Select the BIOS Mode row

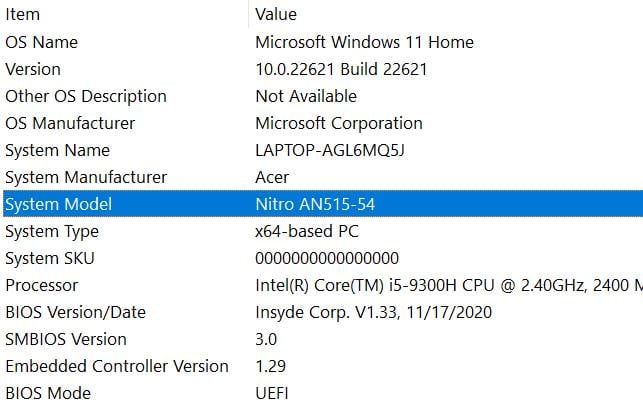point(48,393)
